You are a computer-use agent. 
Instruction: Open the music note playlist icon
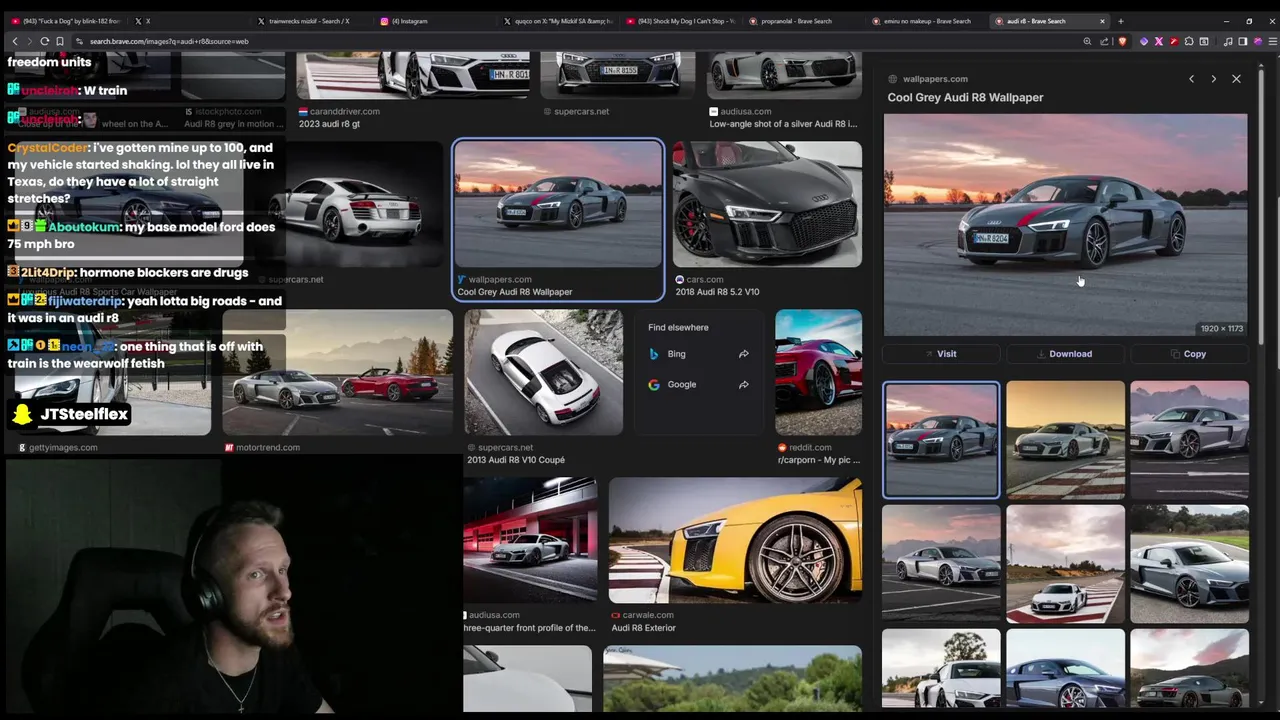tap(1228, 41)
